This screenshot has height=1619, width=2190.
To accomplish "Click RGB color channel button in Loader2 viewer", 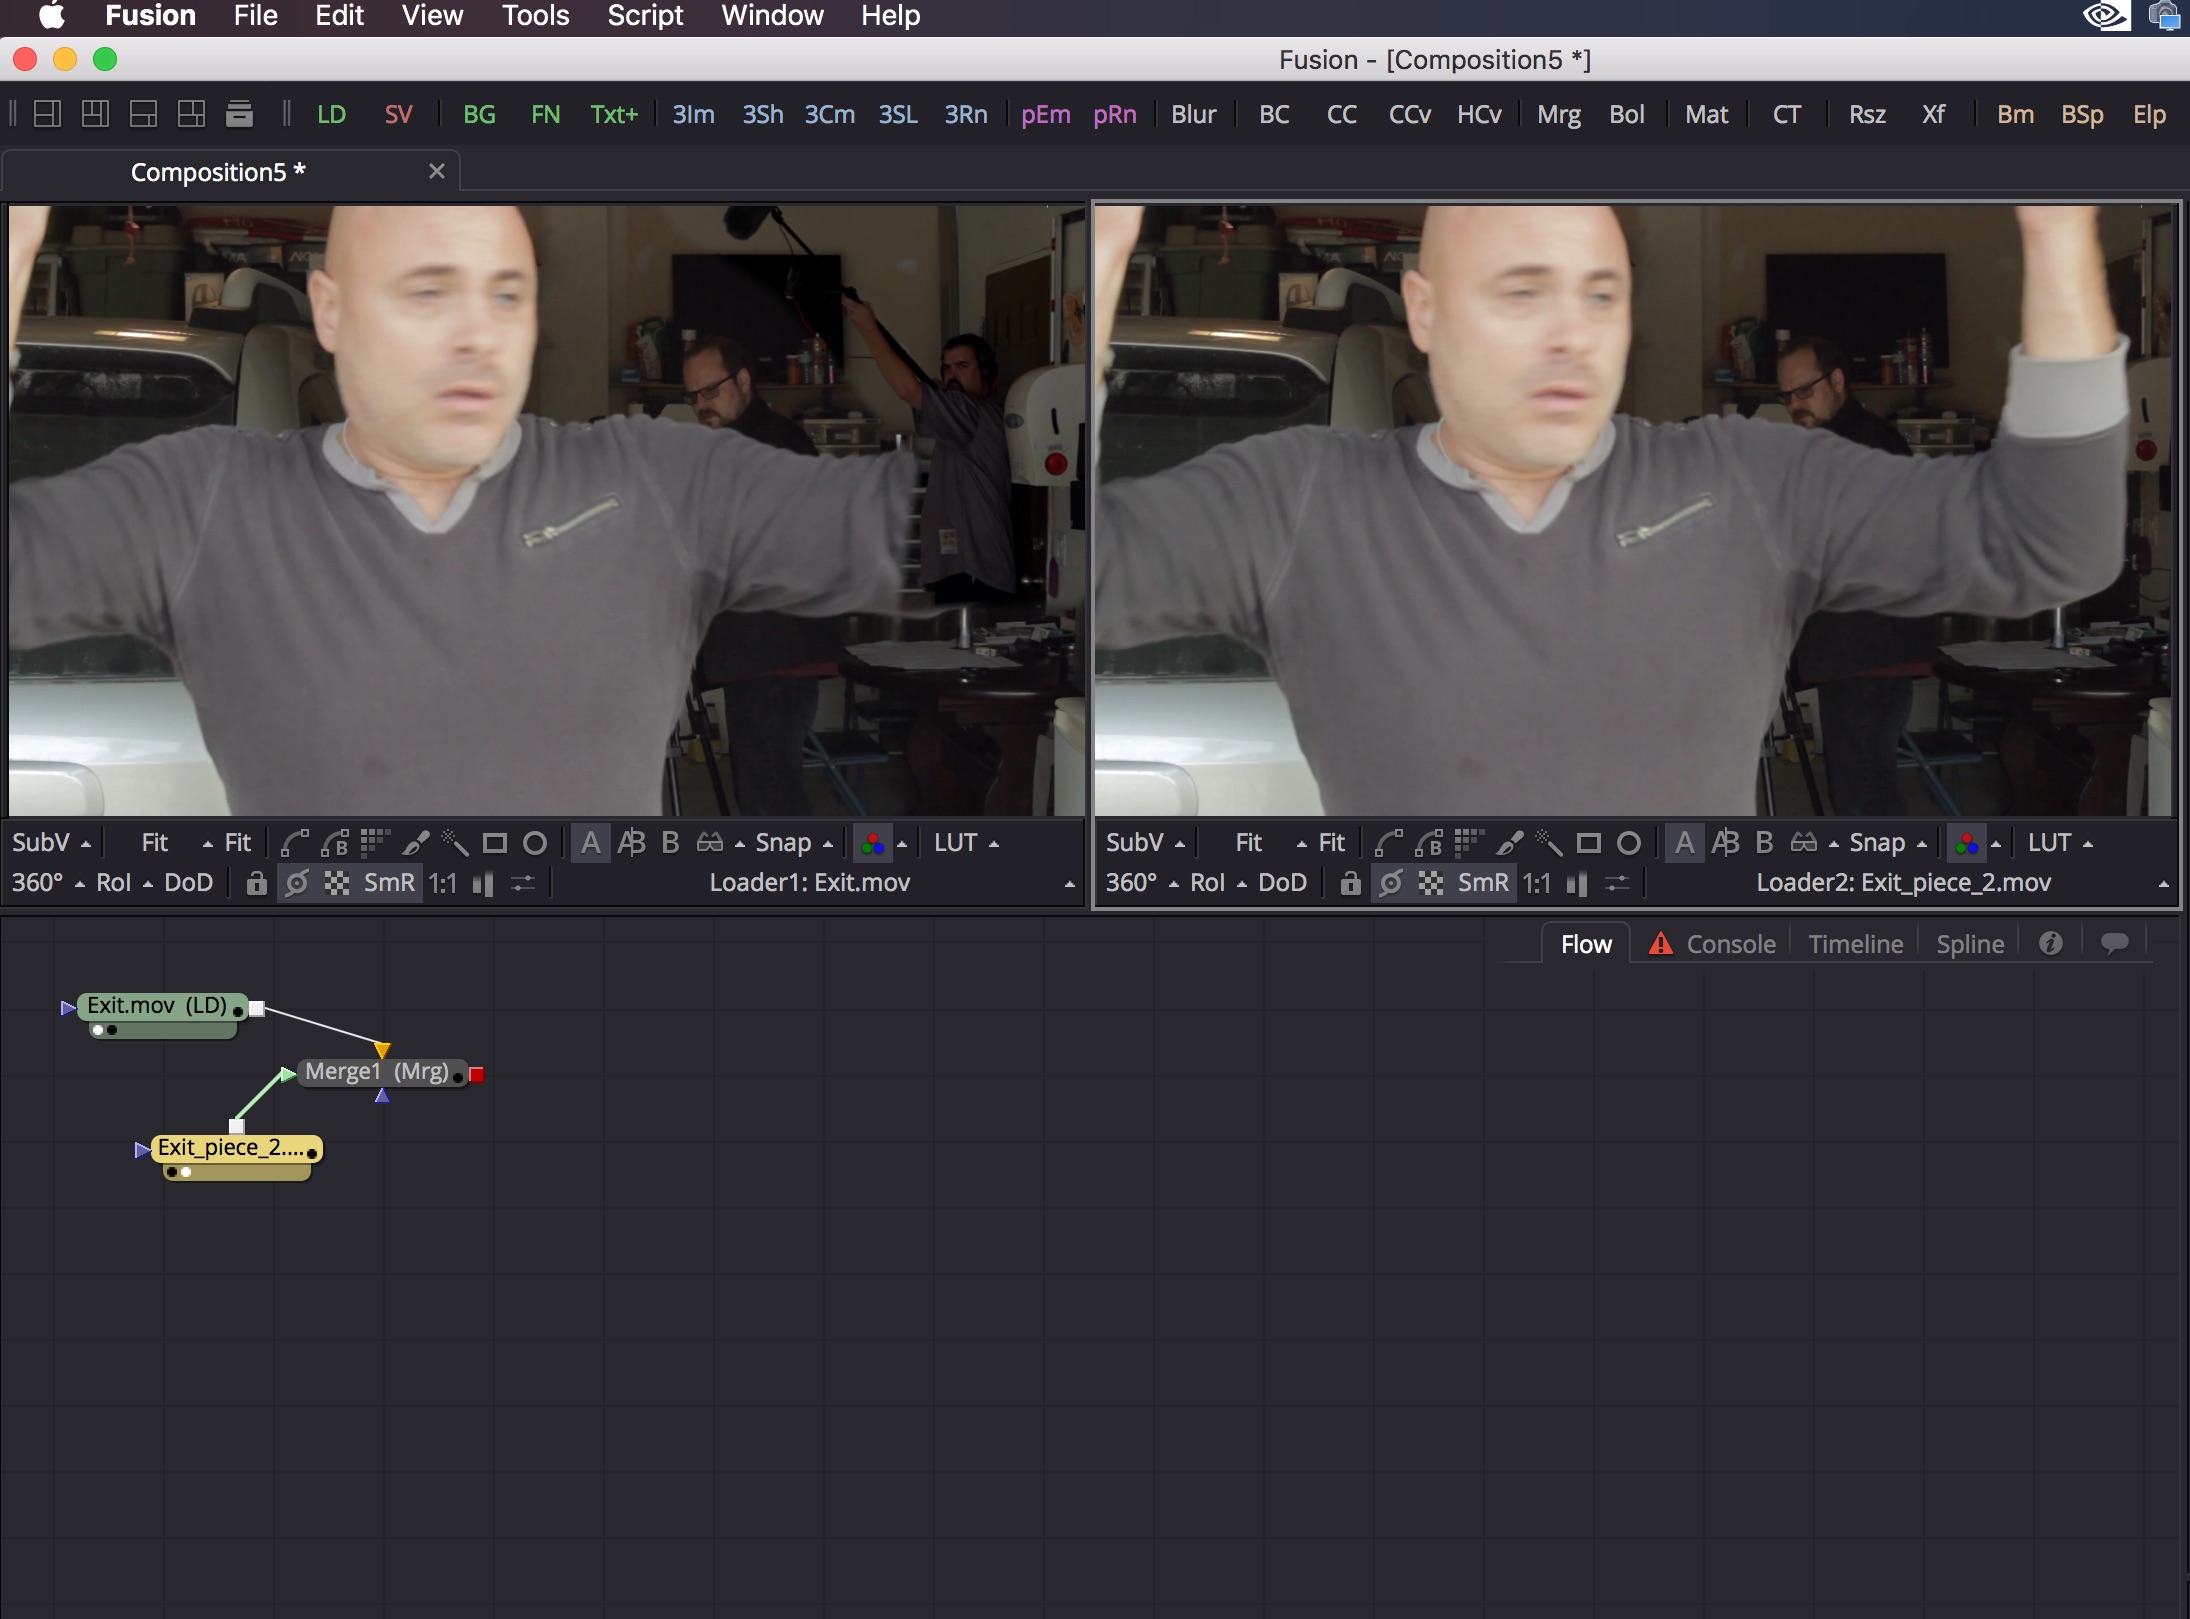I will (x=1966, y=843).
